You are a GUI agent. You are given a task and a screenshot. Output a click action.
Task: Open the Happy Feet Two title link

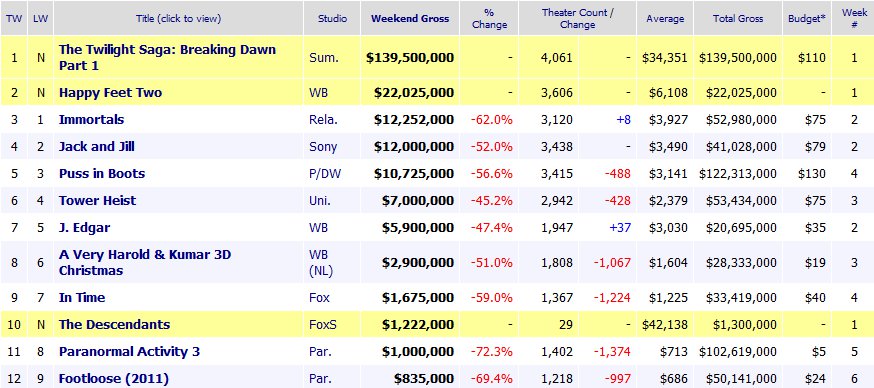coord(110,93)
